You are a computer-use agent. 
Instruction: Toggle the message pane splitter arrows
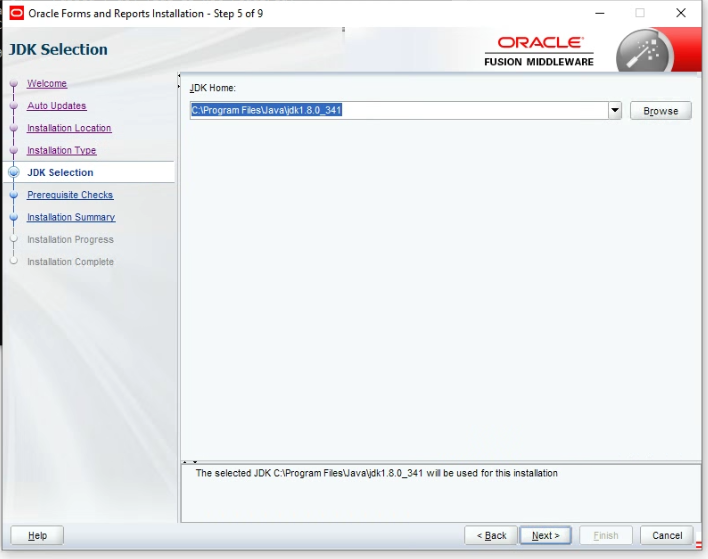pyautogui.click(x=190, y=462)
